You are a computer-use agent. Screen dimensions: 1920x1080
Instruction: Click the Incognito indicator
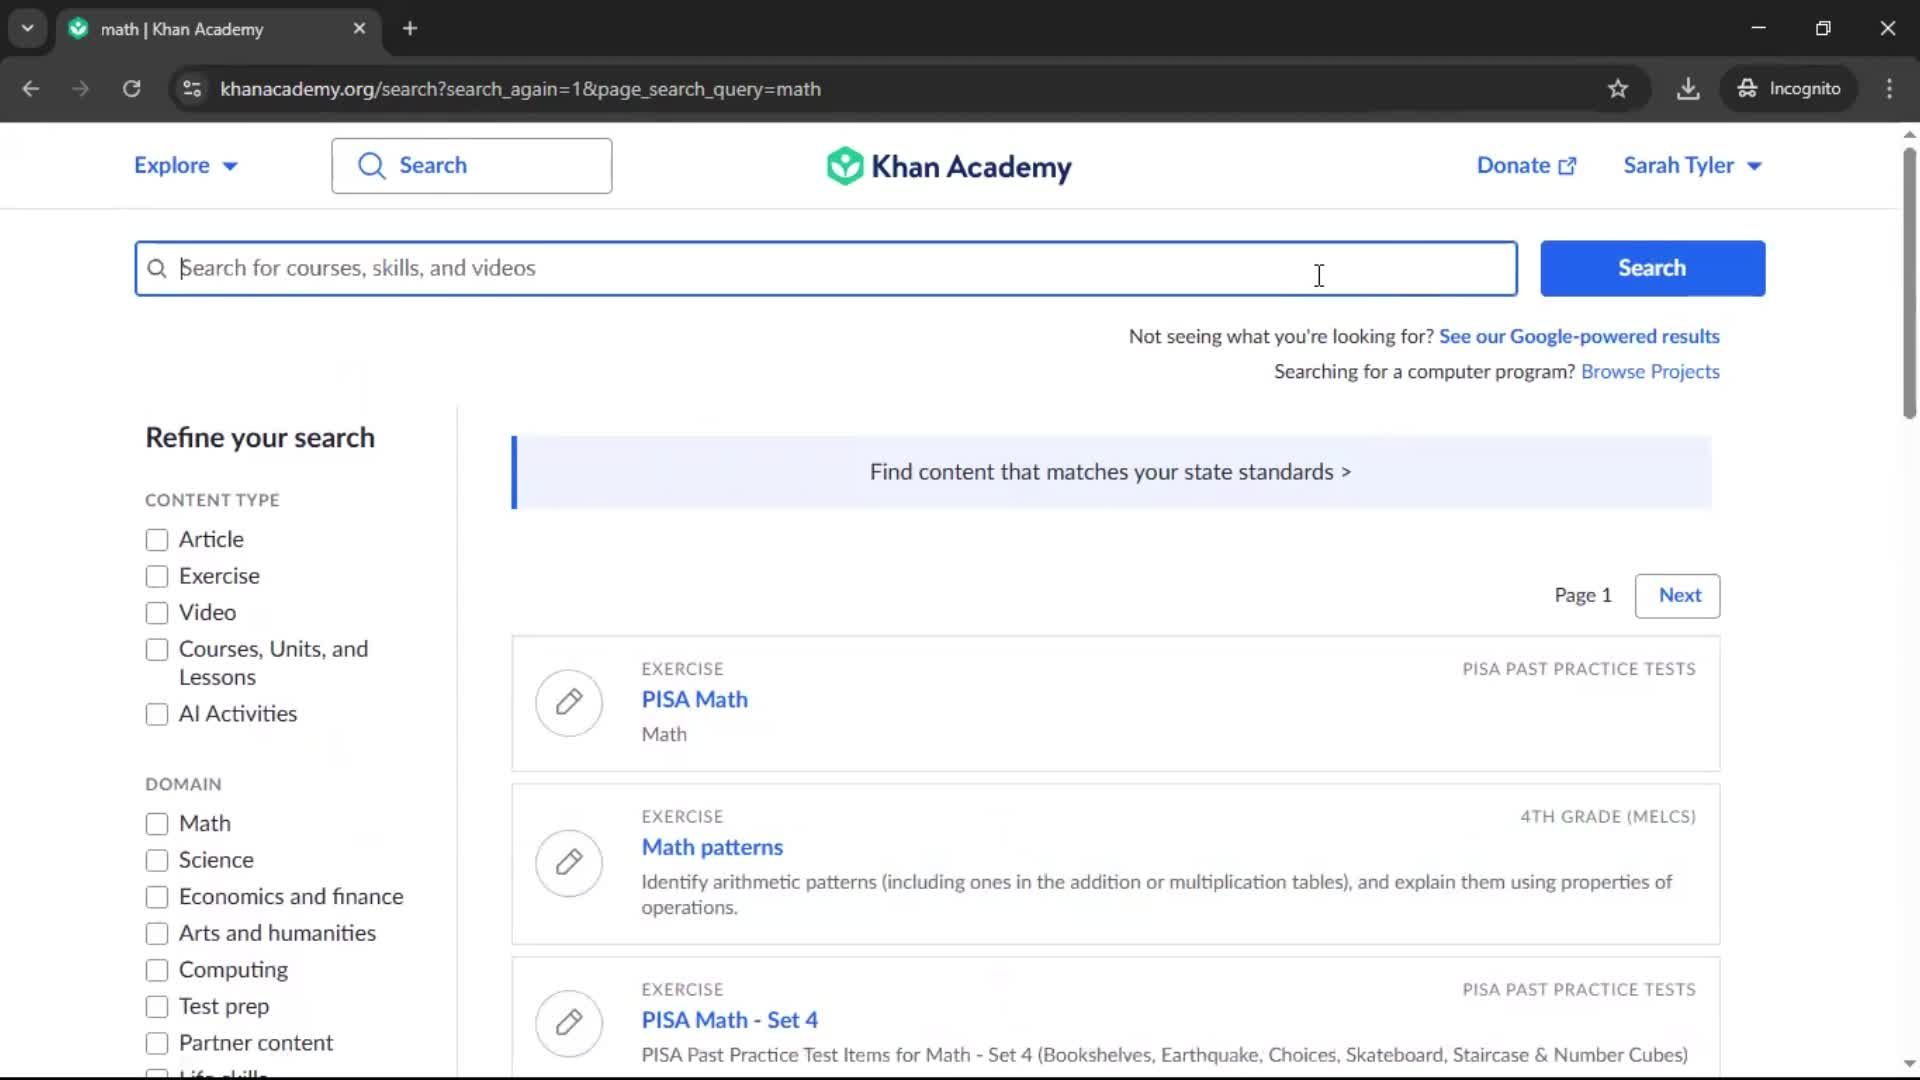pos(1789,89)
